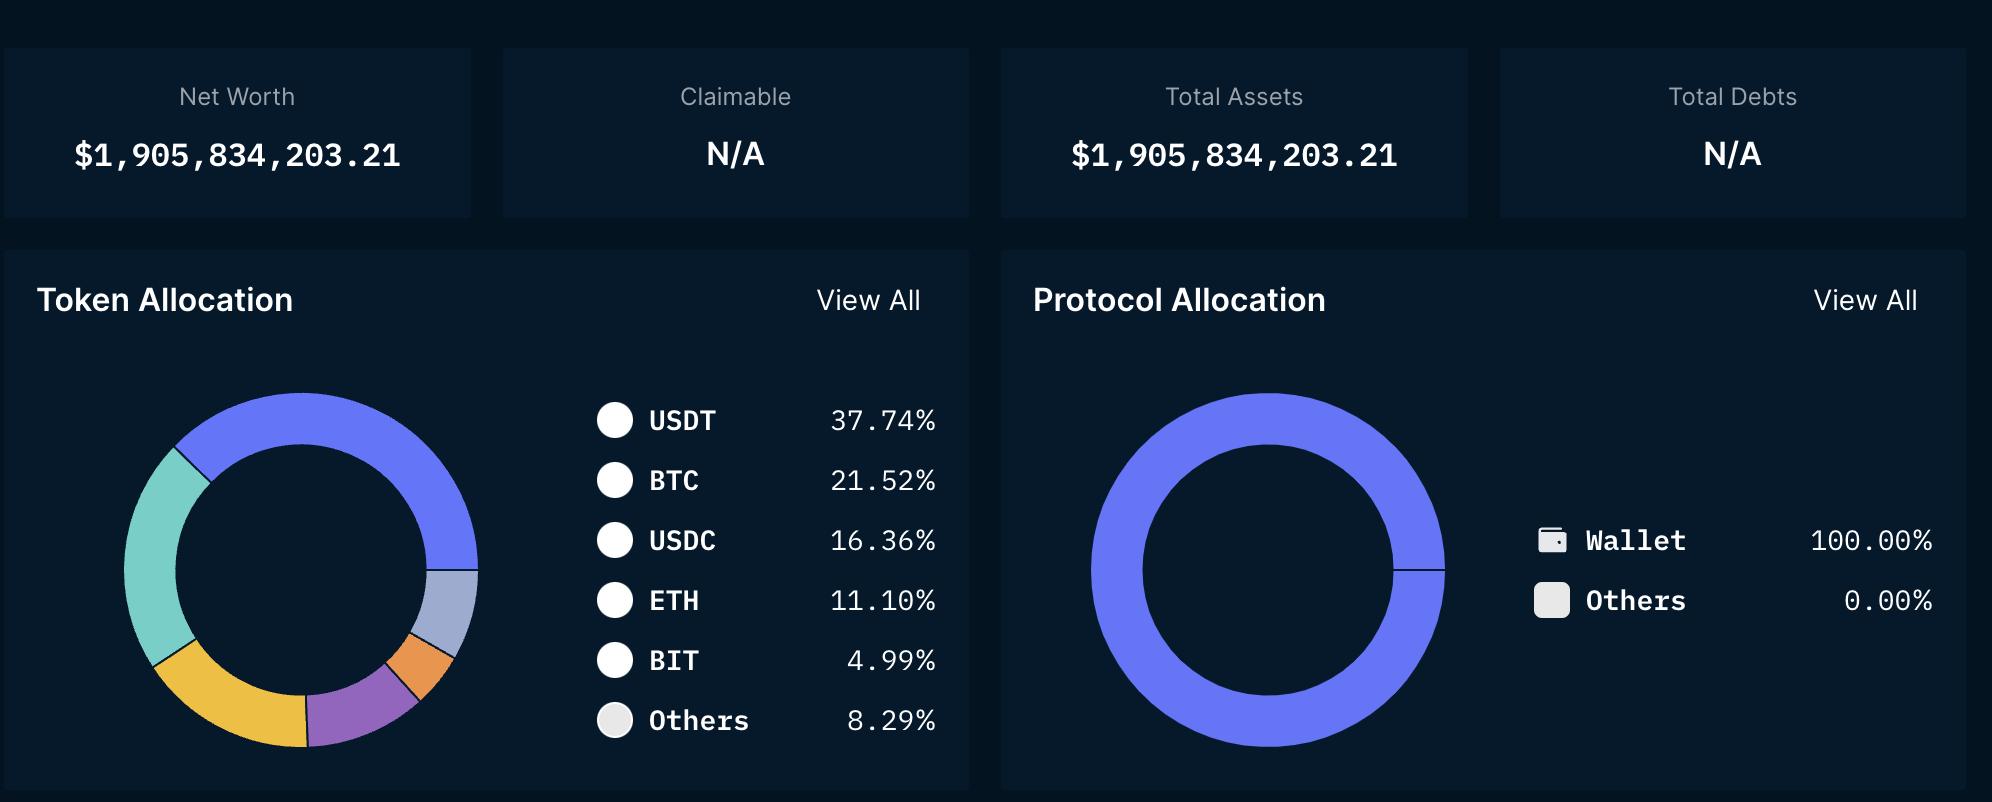
Task: Click the USDT token icon in legend
Action: pos(615,420)
